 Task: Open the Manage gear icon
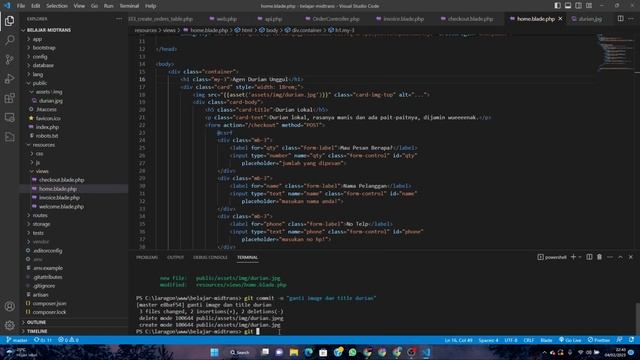point(9,325)
